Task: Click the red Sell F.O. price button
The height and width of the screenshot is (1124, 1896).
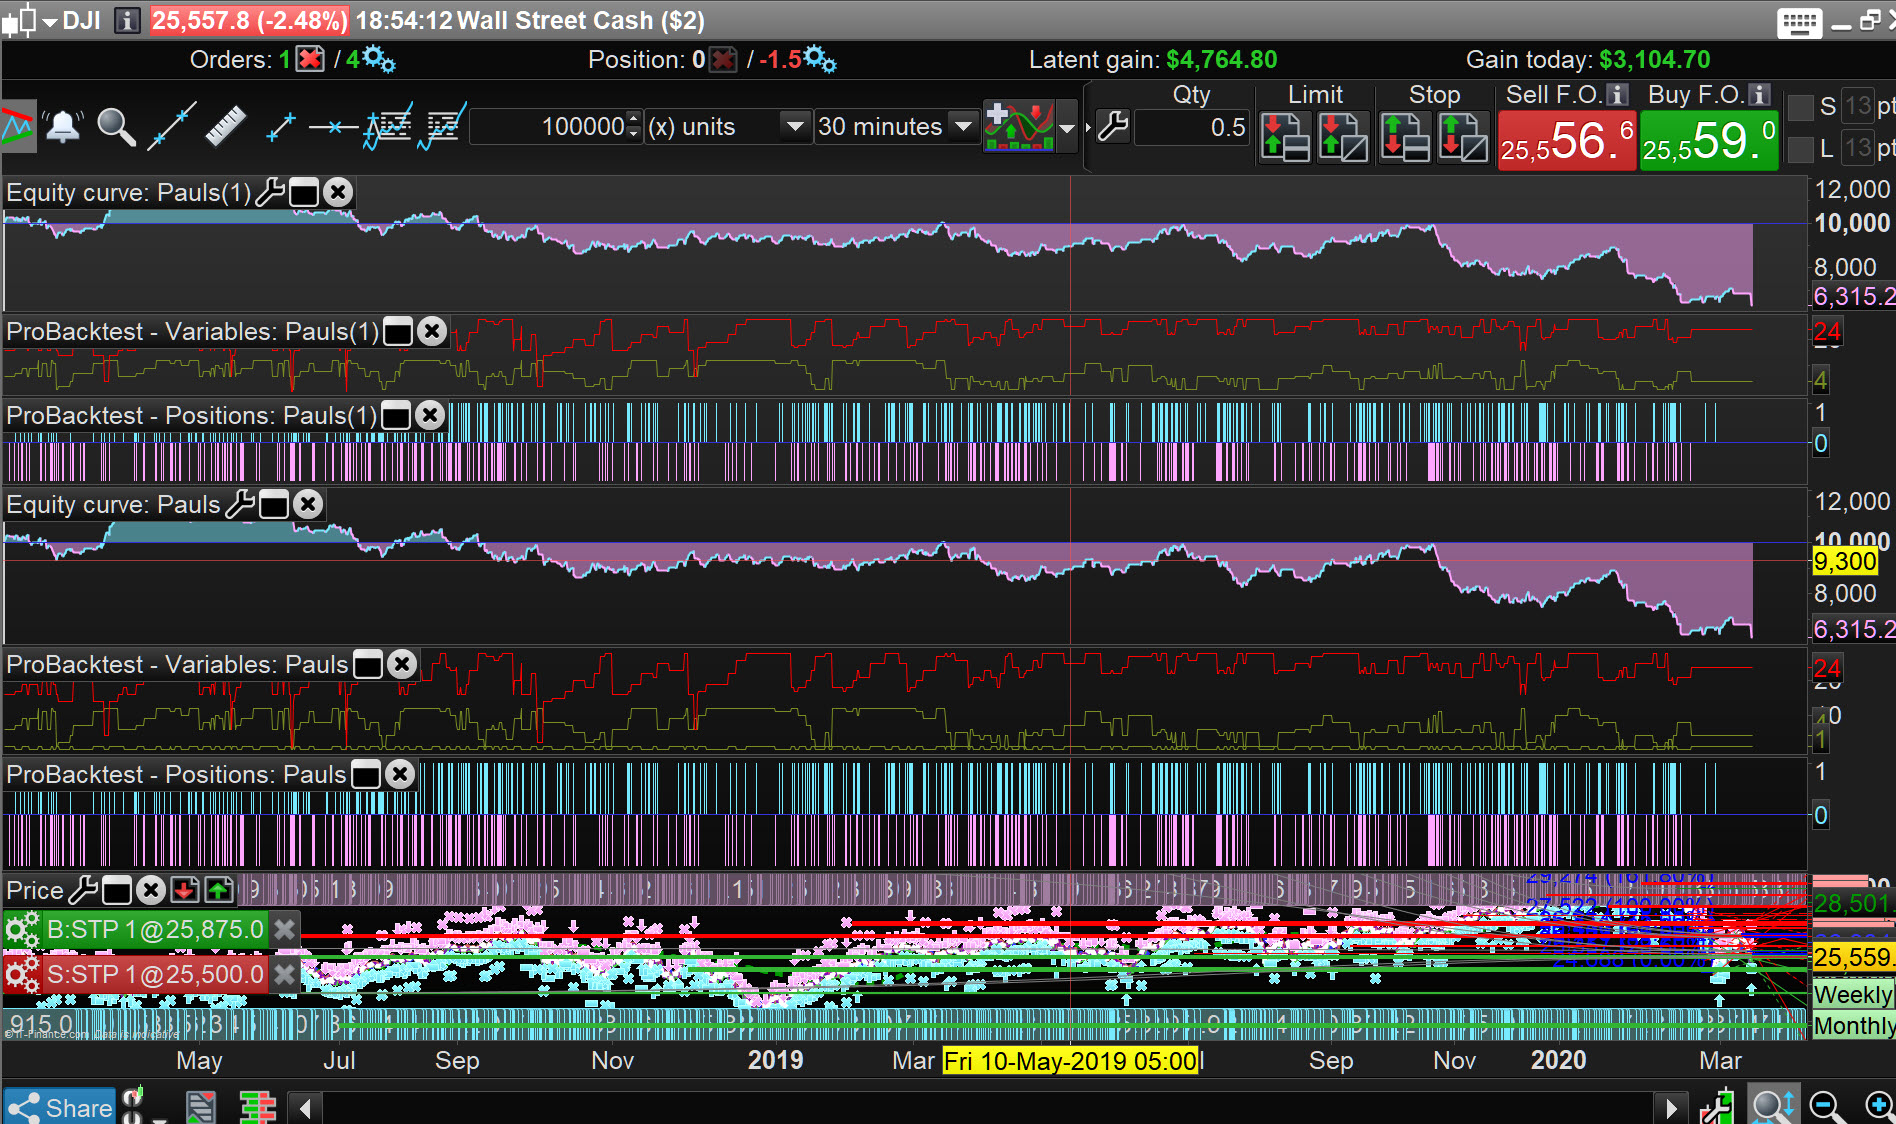Action: [x=1566, y=141]
